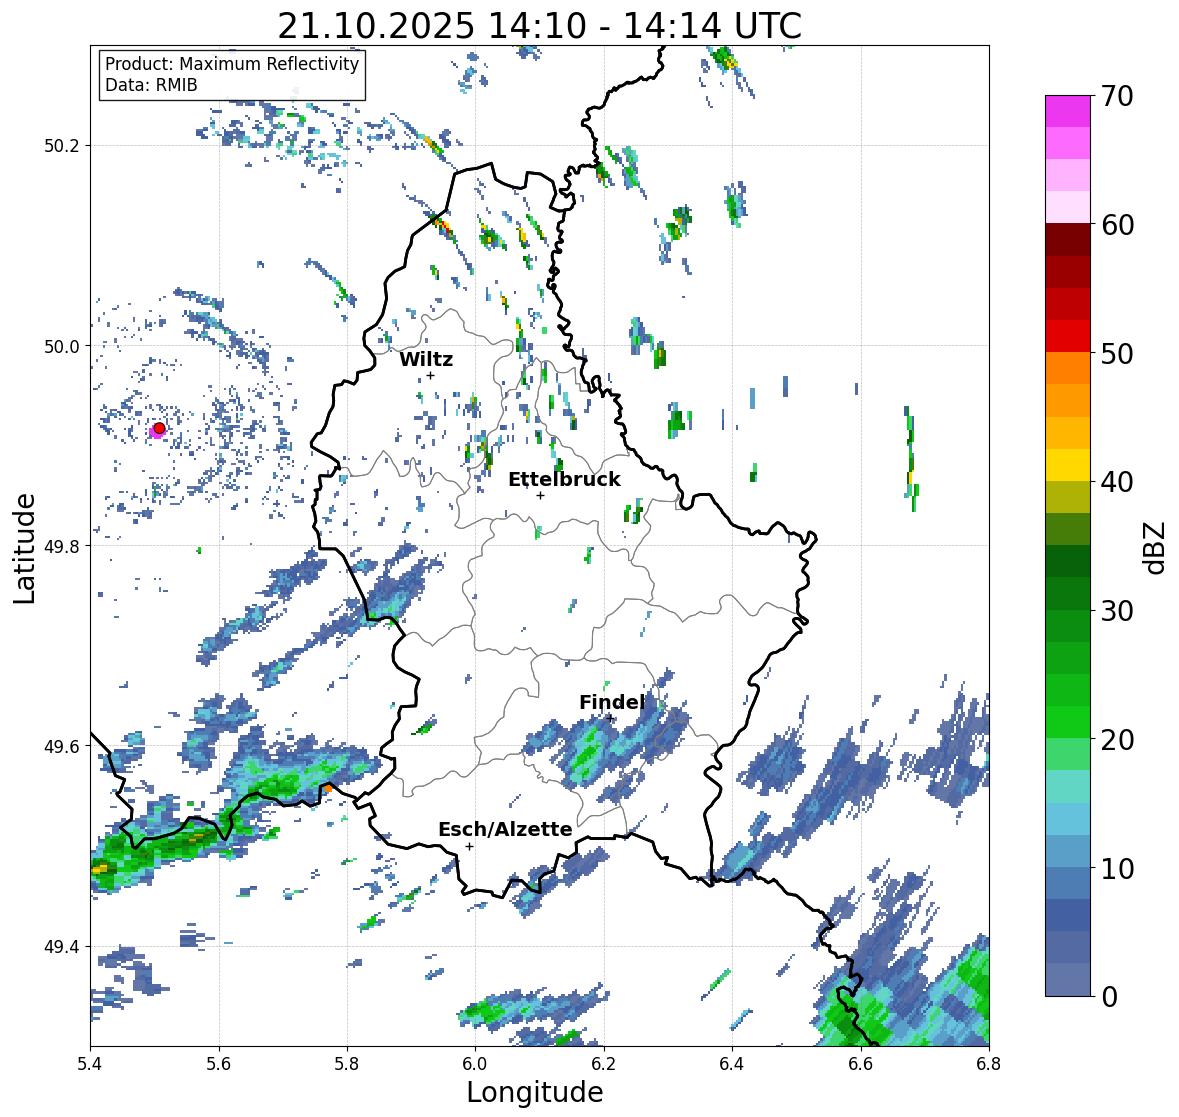Click the Findel station label
This screenshot has width=1179, height=1117.
pyautogui.click(x=611, y=702)
